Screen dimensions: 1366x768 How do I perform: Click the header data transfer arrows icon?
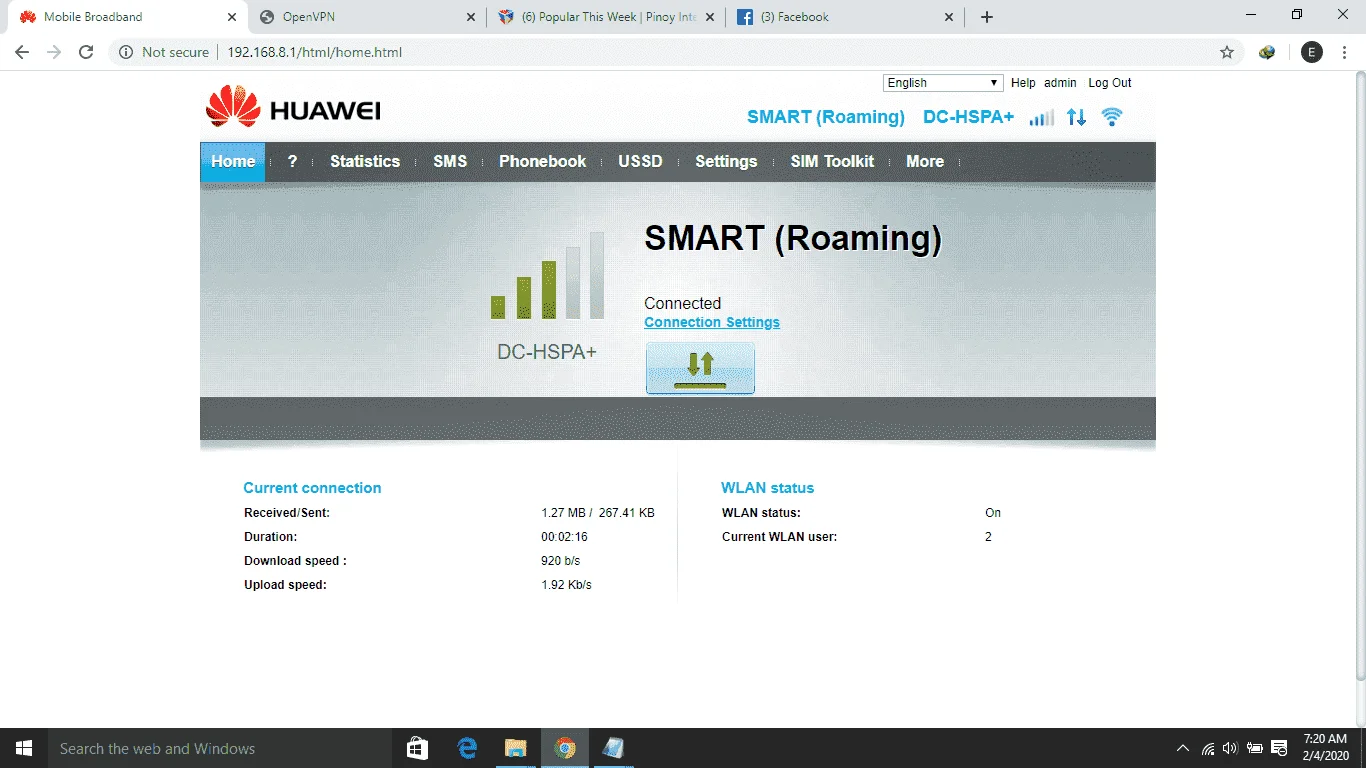pyautogui.click(x=1076, y=117)
